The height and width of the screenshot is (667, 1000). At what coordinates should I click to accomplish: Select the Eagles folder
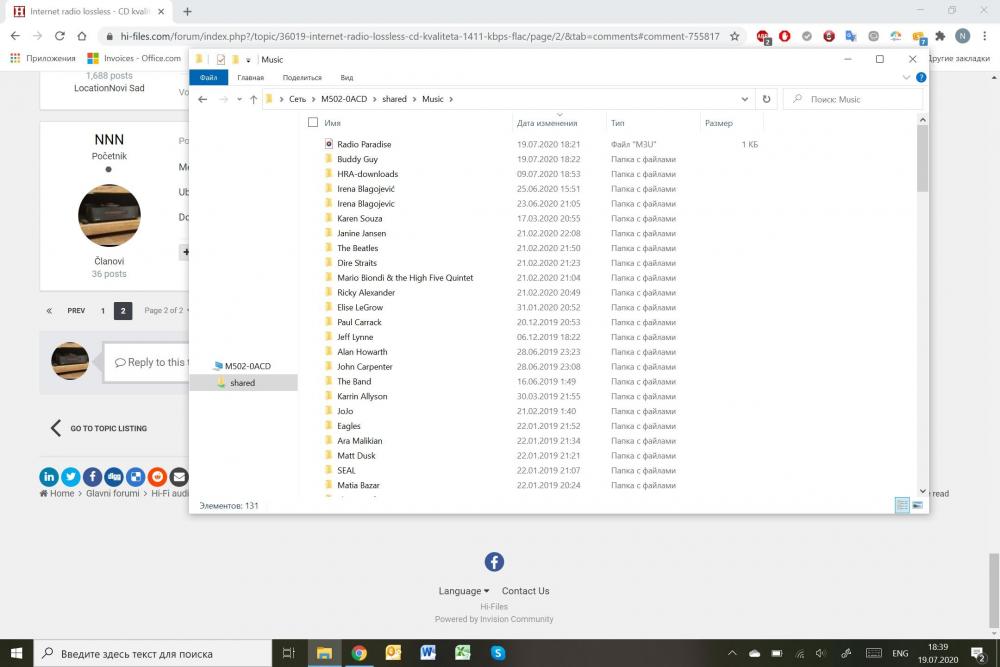(x=348, y=426)
